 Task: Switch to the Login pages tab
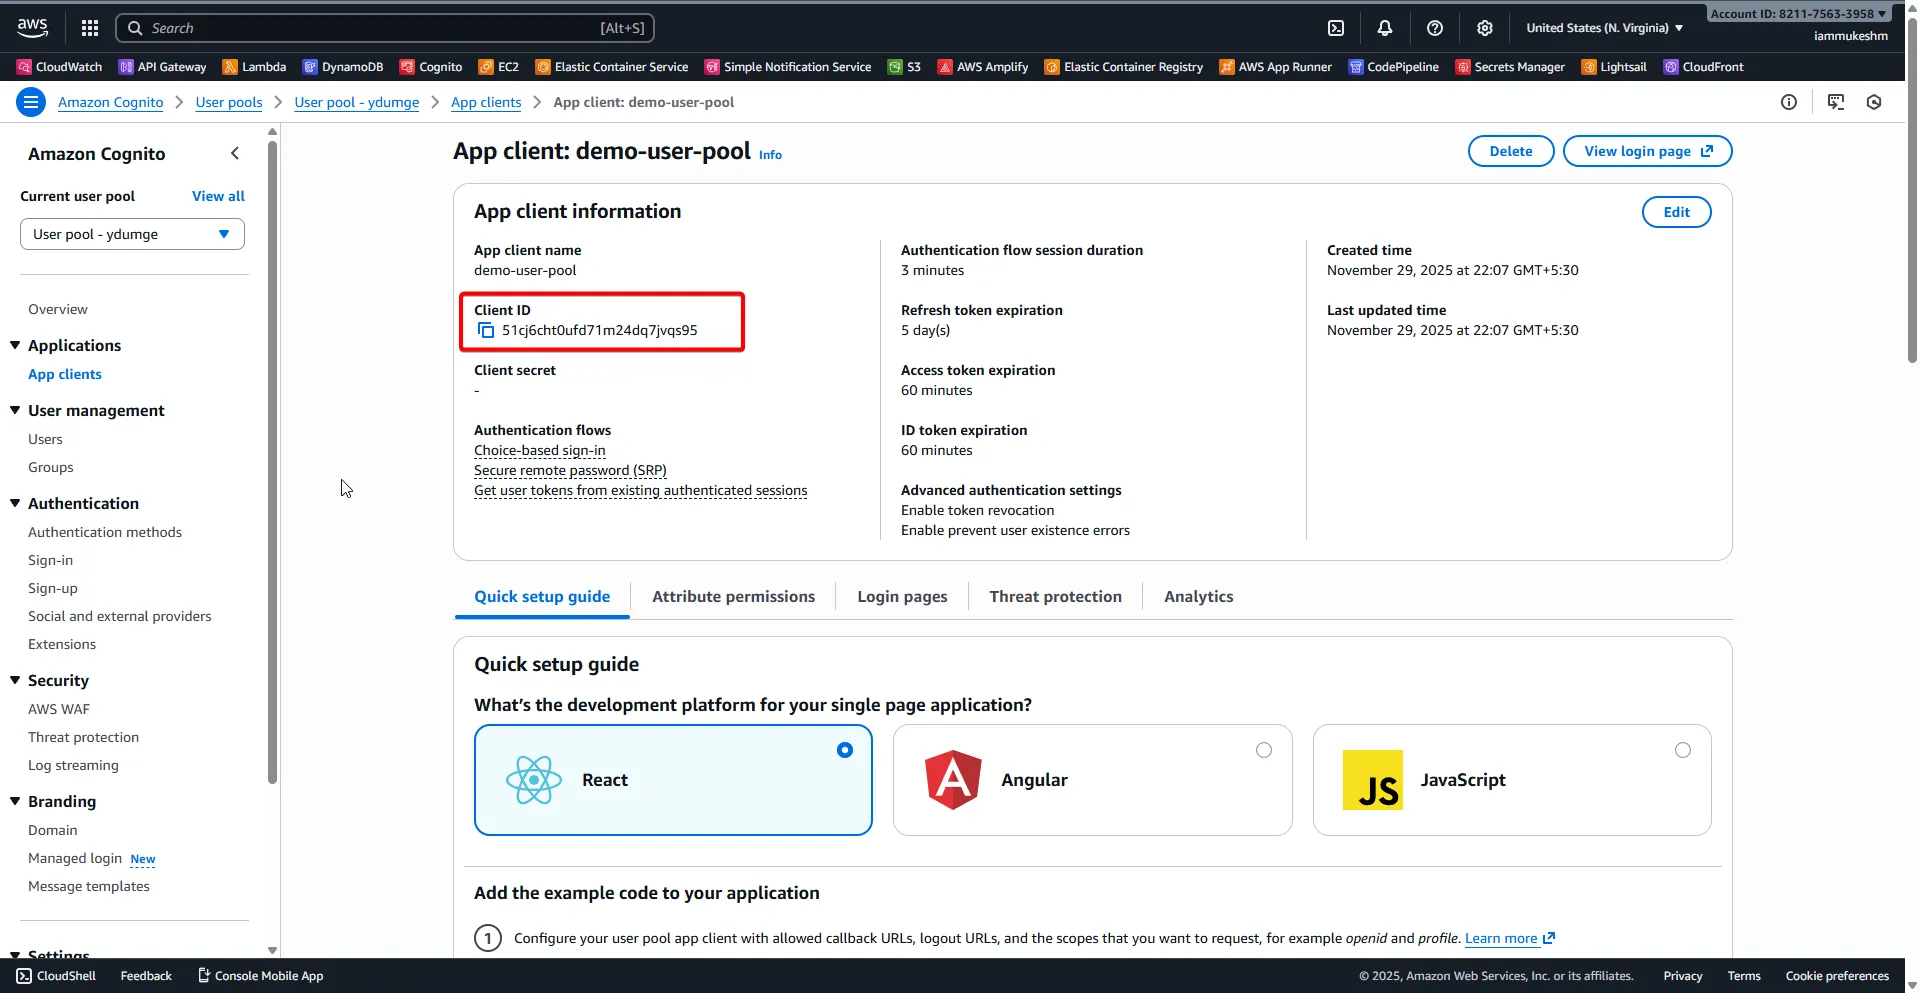[901, 595]
